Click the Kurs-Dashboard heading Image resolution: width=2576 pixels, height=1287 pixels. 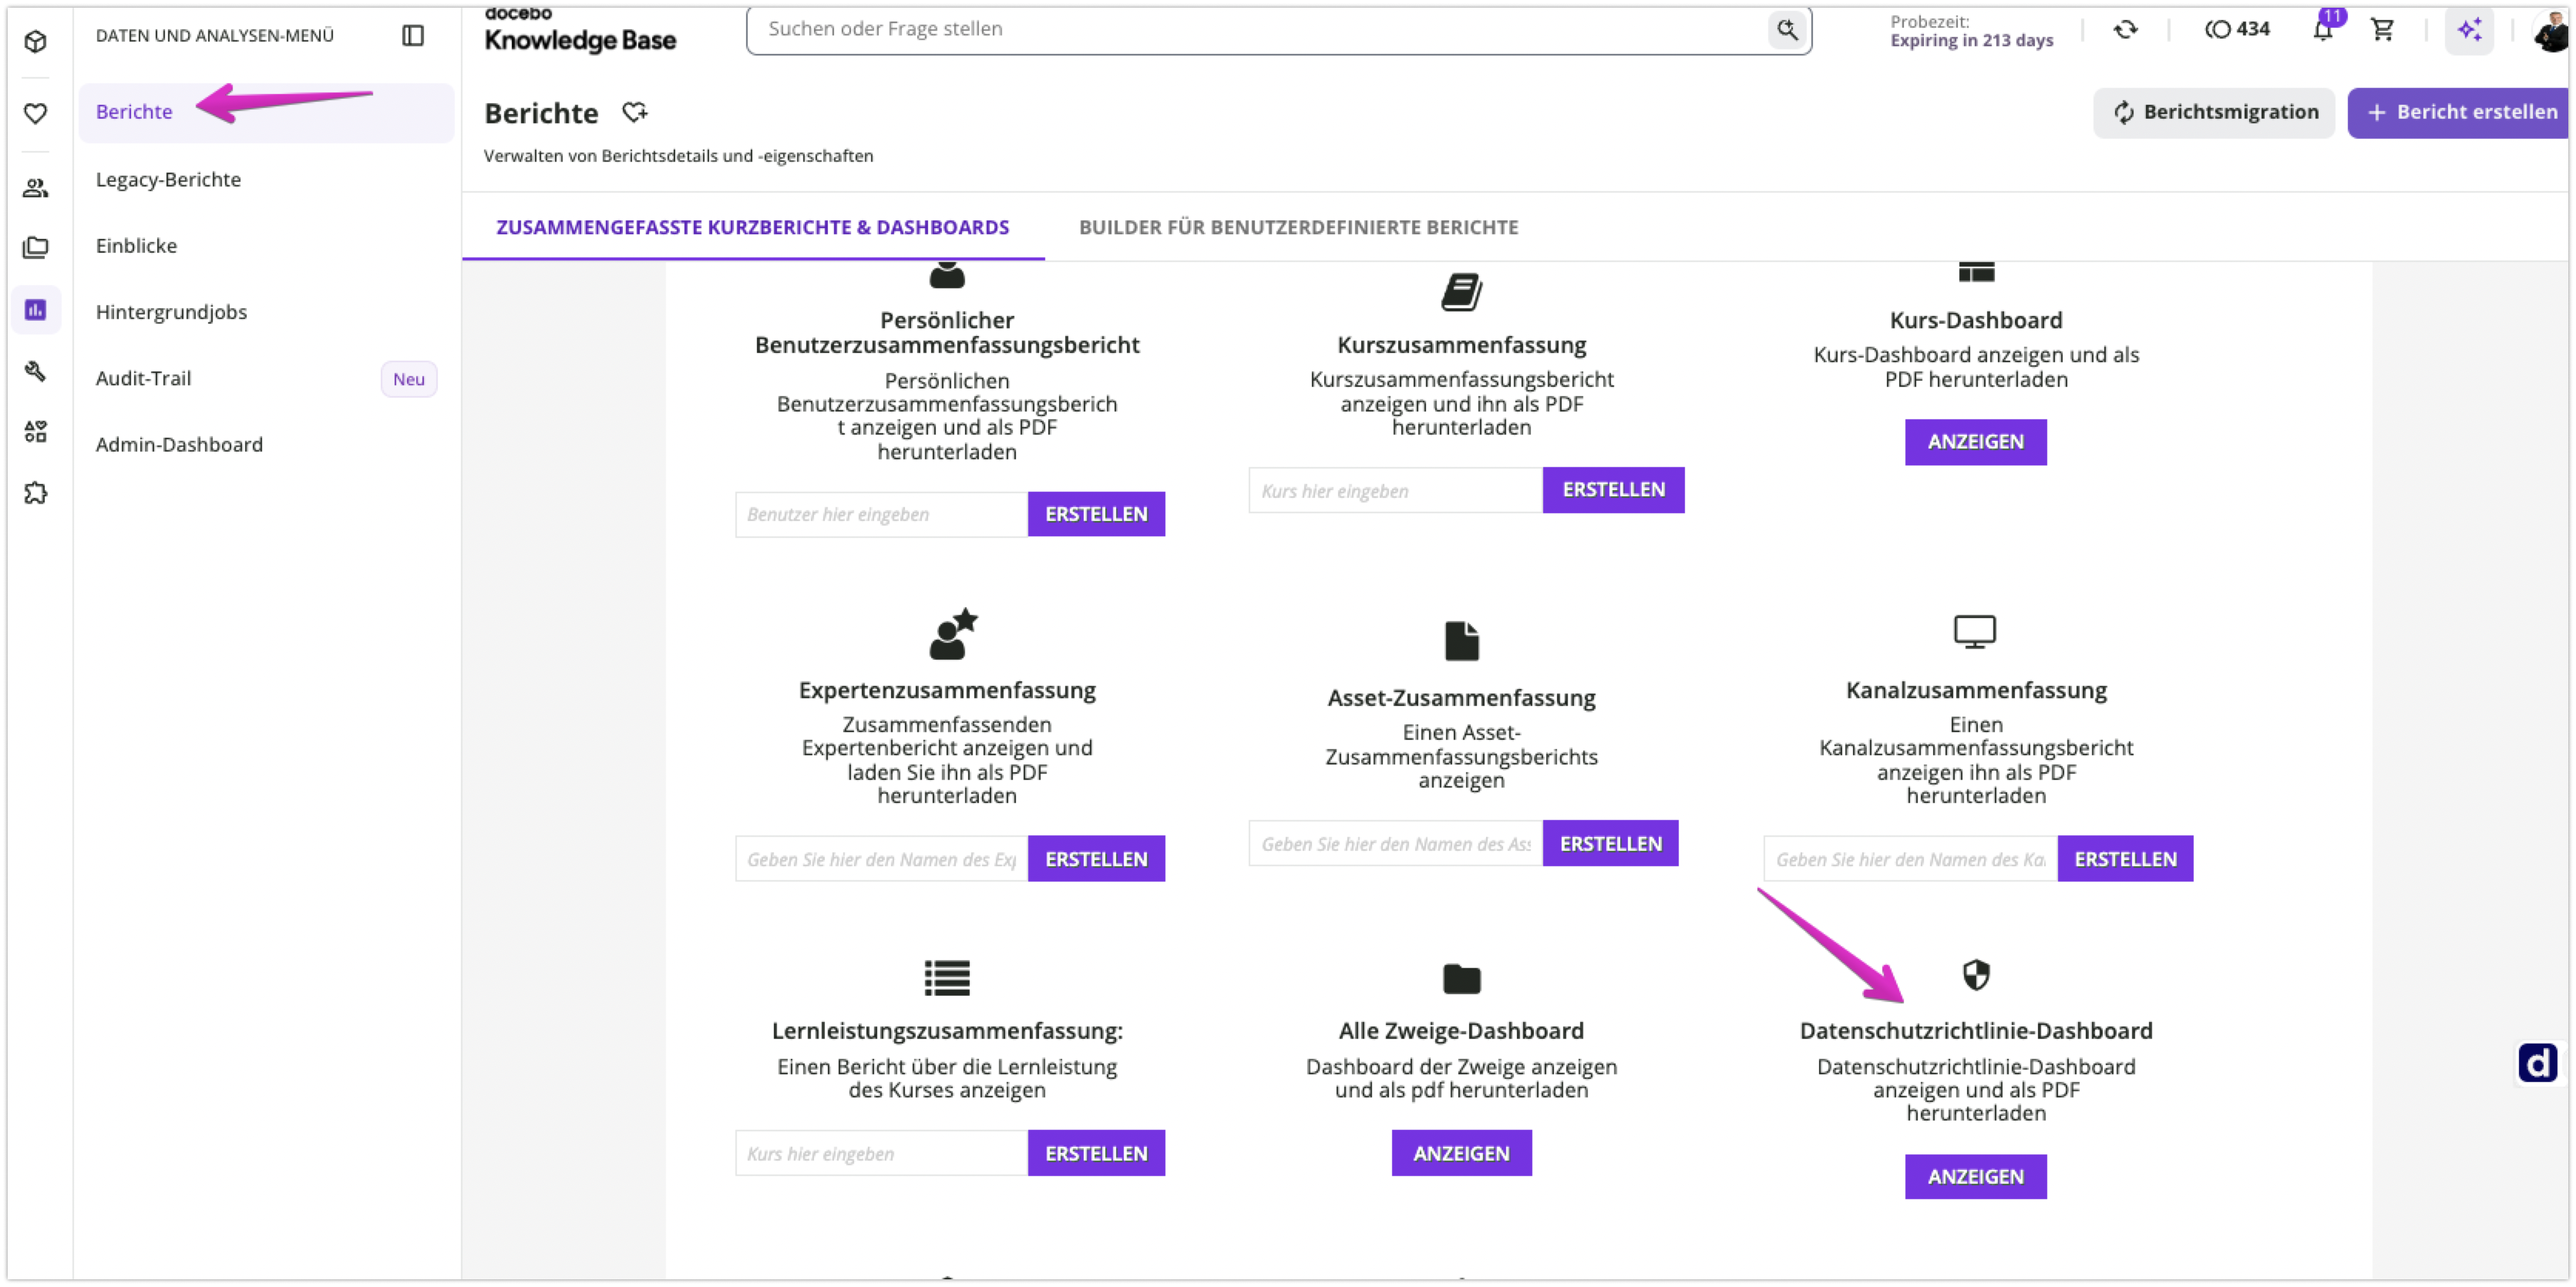pos(1975,320)
